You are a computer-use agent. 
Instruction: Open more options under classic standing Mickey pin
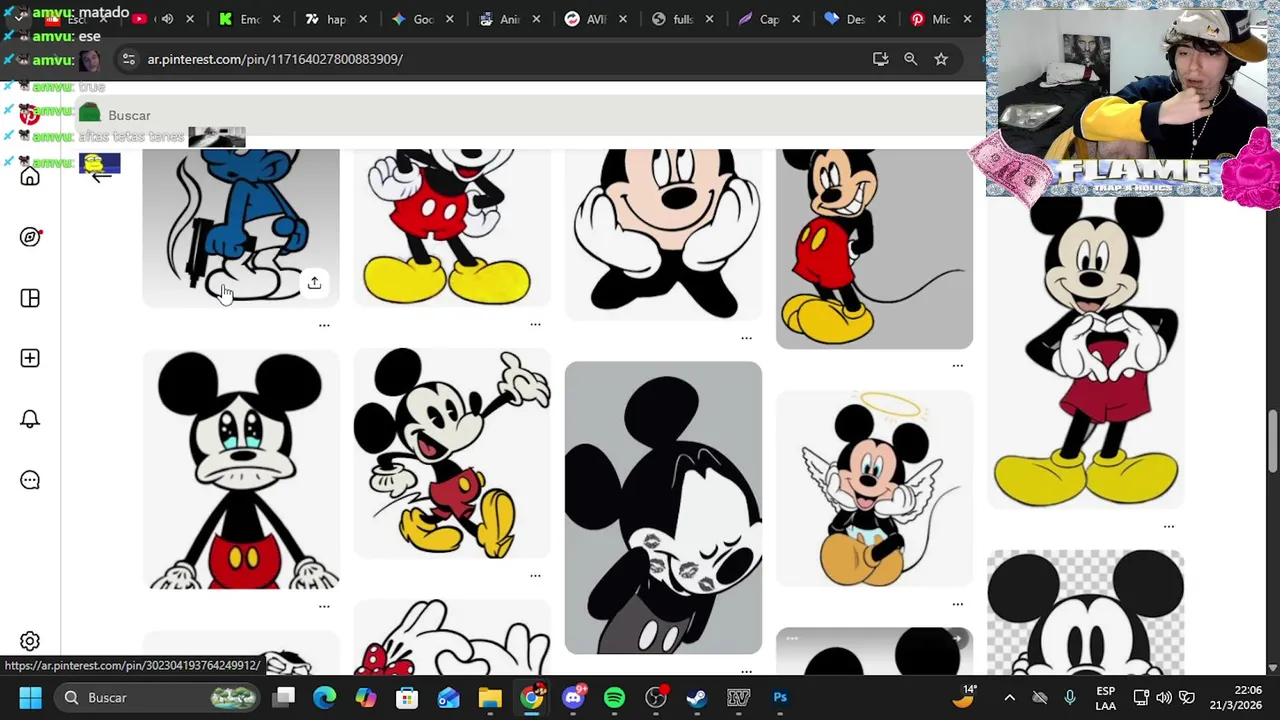pos(535,324)
